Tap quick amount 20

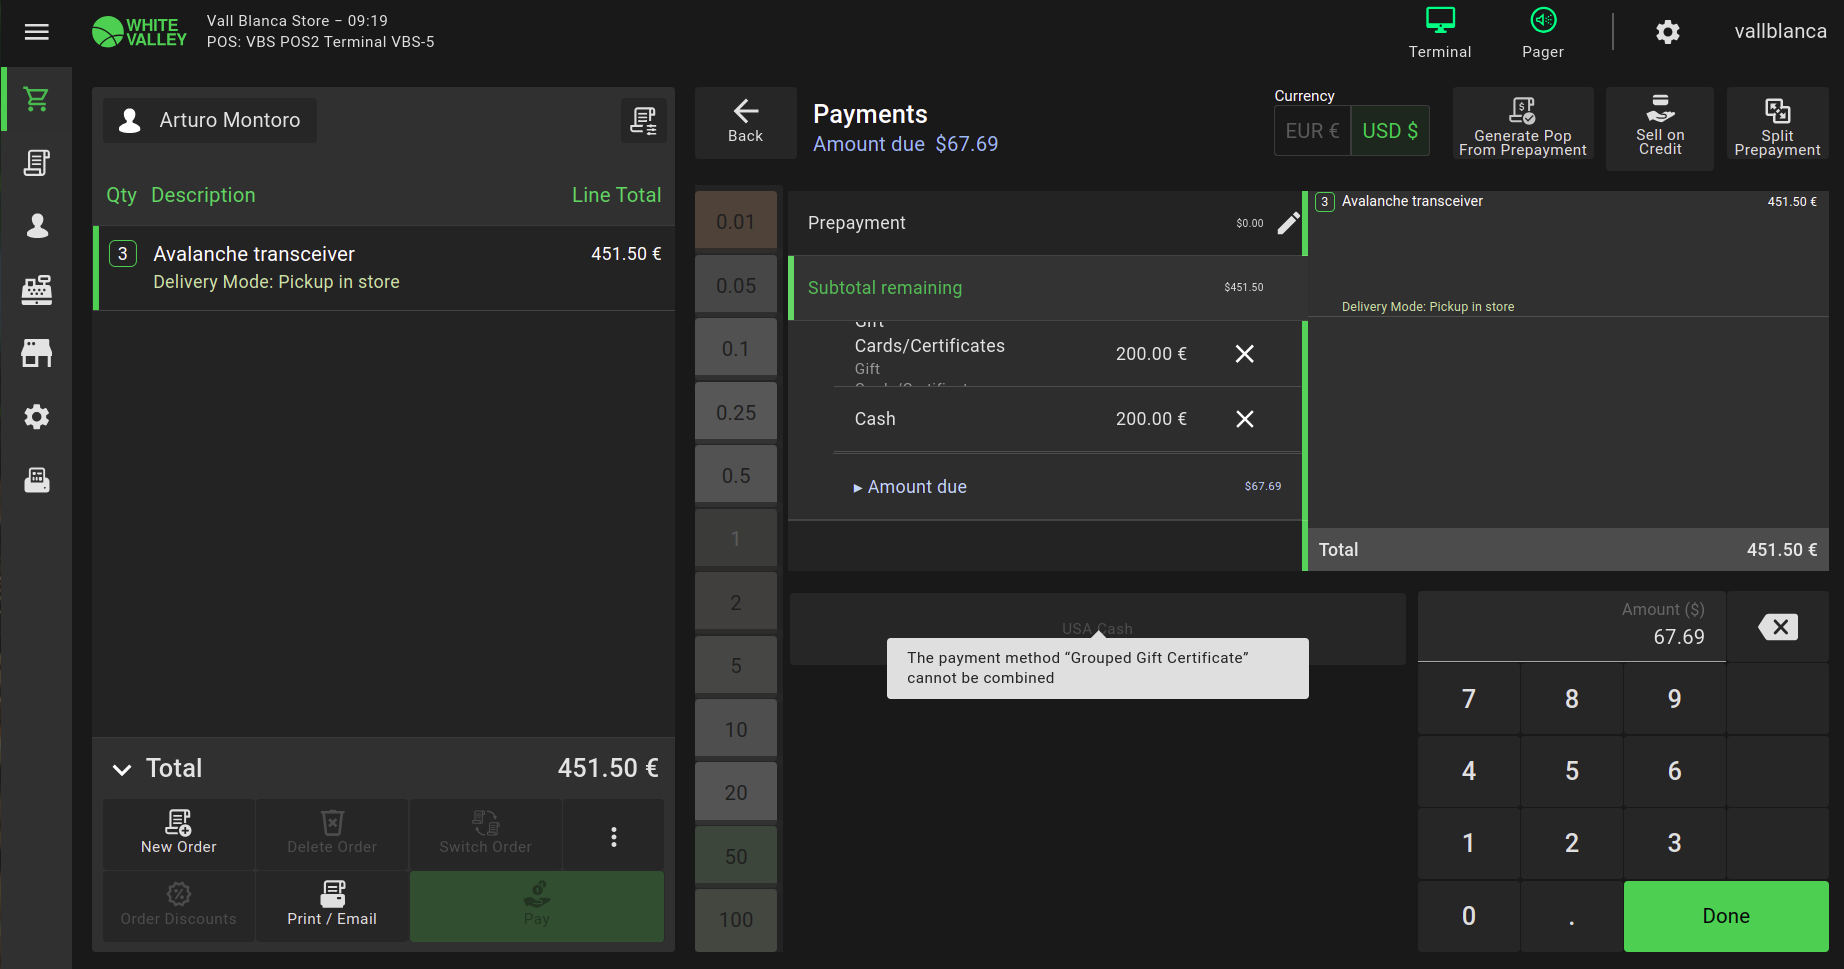click(736, 793)
